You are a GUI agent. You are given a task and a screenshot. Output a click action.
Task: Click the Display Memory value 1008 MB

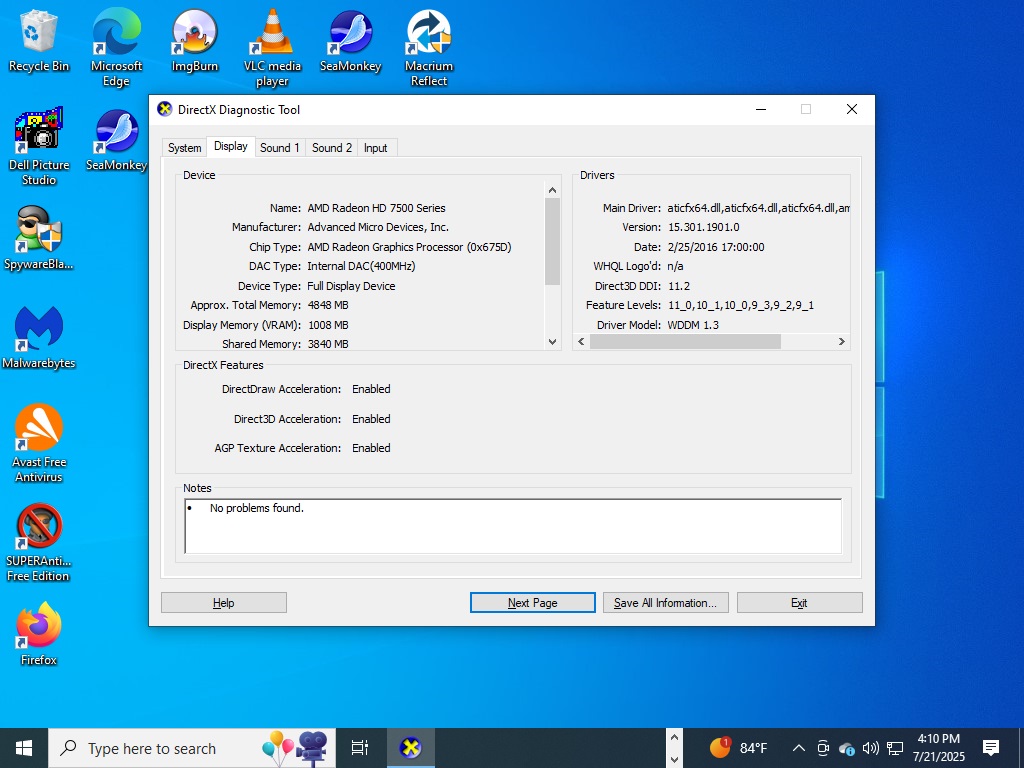coord(328,325)
